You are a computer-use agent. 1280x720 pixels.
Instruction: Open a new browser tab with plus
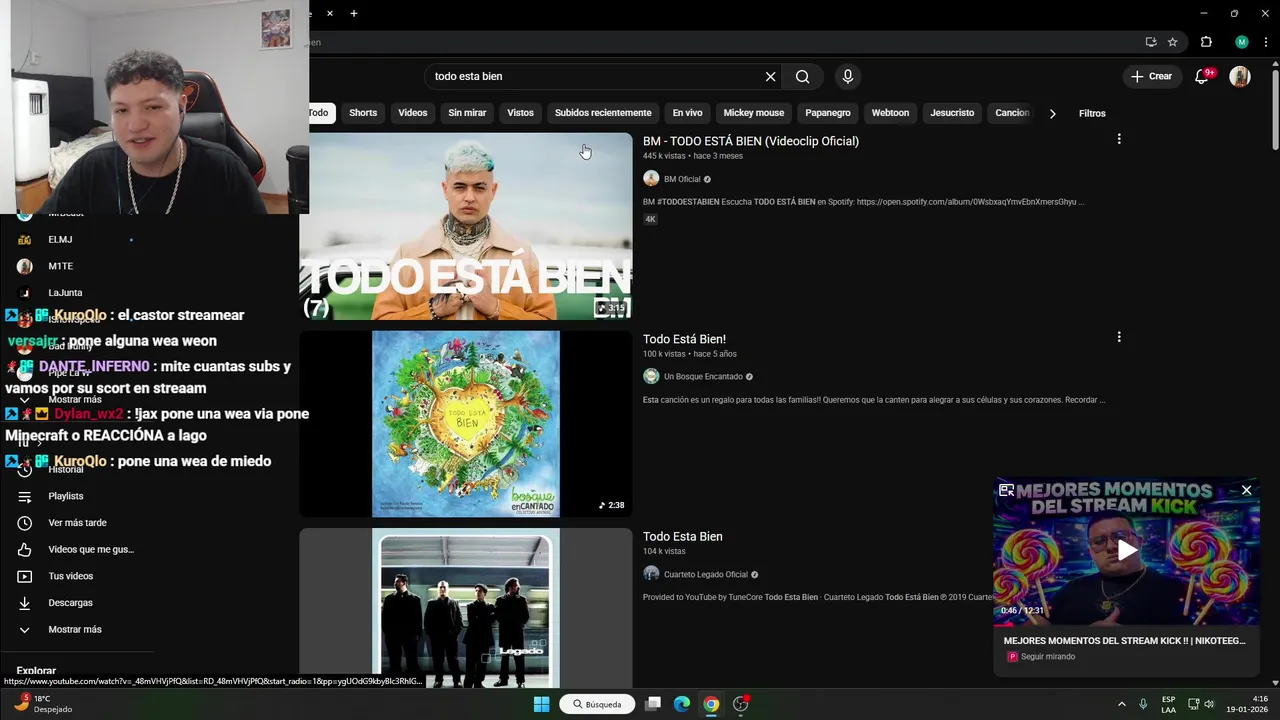354,13
